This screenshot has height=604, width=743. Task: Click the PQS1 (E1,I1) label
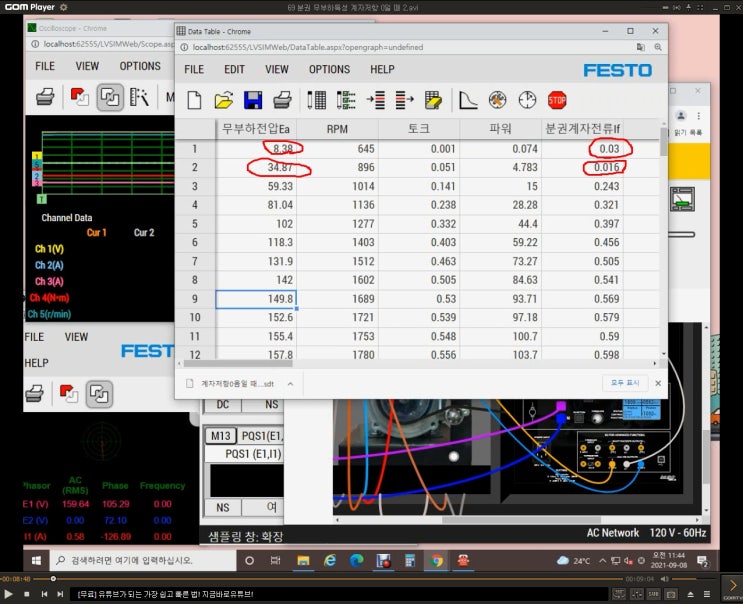pyautogui.click(x=253, y=454)
